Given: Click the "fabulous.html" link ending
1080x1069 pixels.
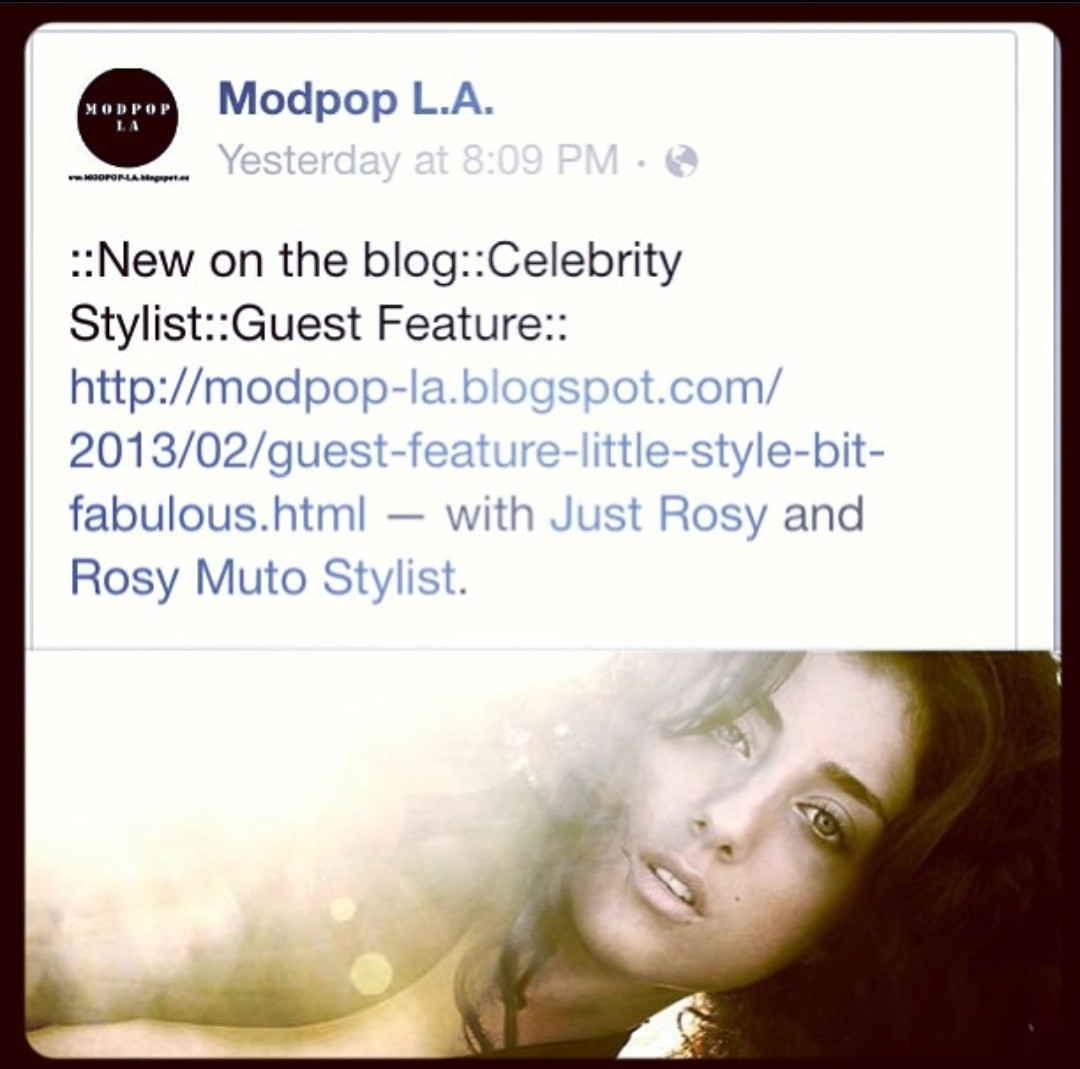Looking at the screenshot, I should [x=218, y=515].
